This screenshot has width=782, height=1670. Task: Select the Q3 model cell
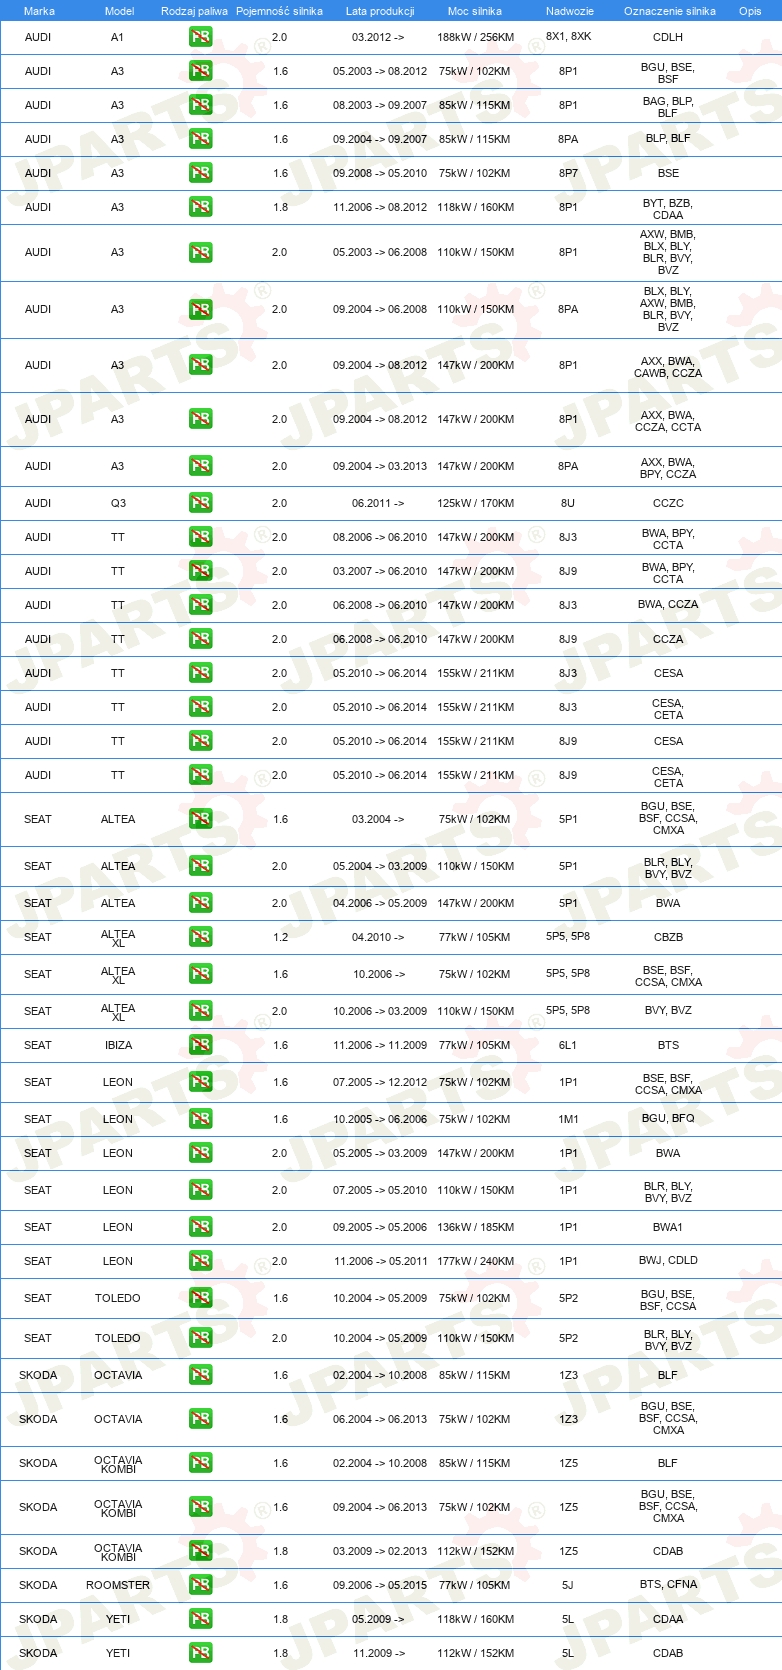pos(118,503)
